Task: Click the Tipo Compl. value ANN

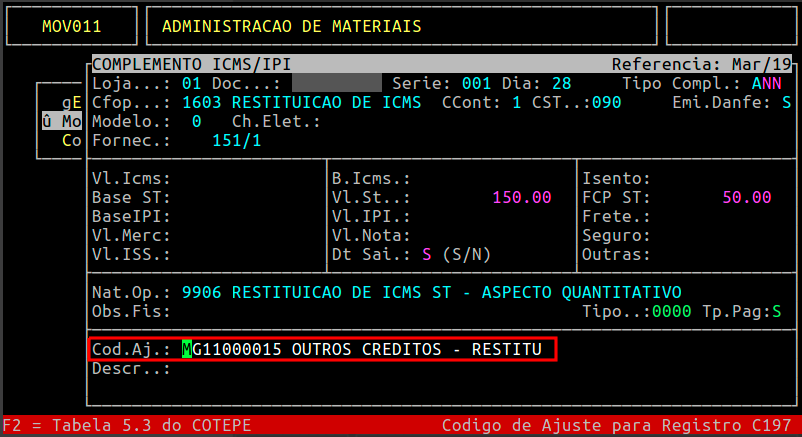Action: (767, 83)
